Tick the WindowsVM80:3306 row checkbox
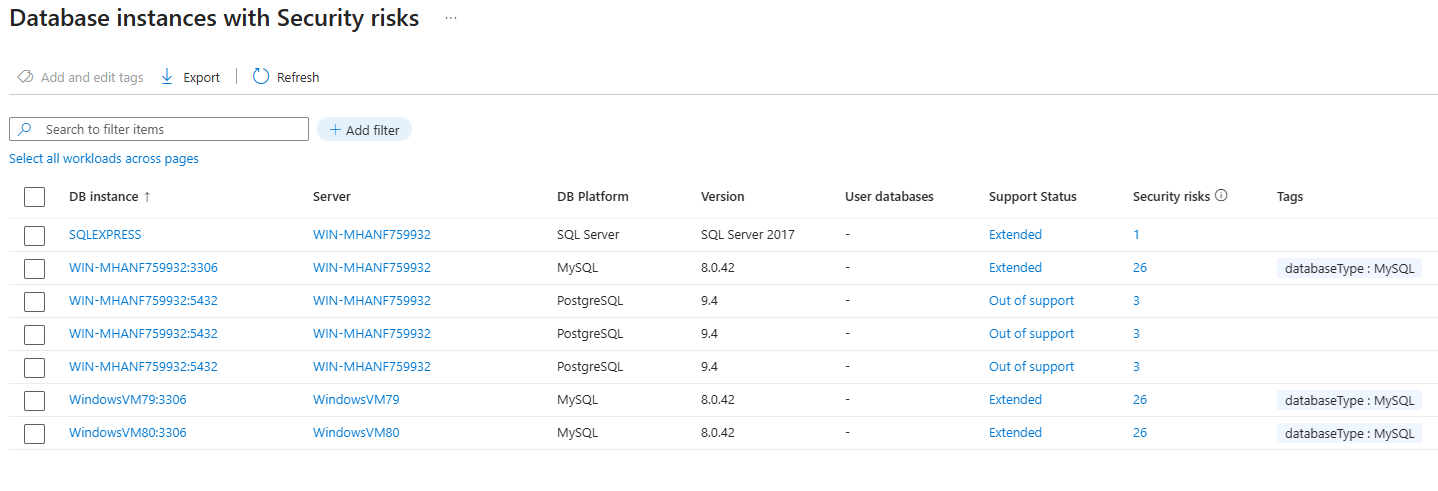This screenshot has height=491, width=1438. click(x=35, y=433)
